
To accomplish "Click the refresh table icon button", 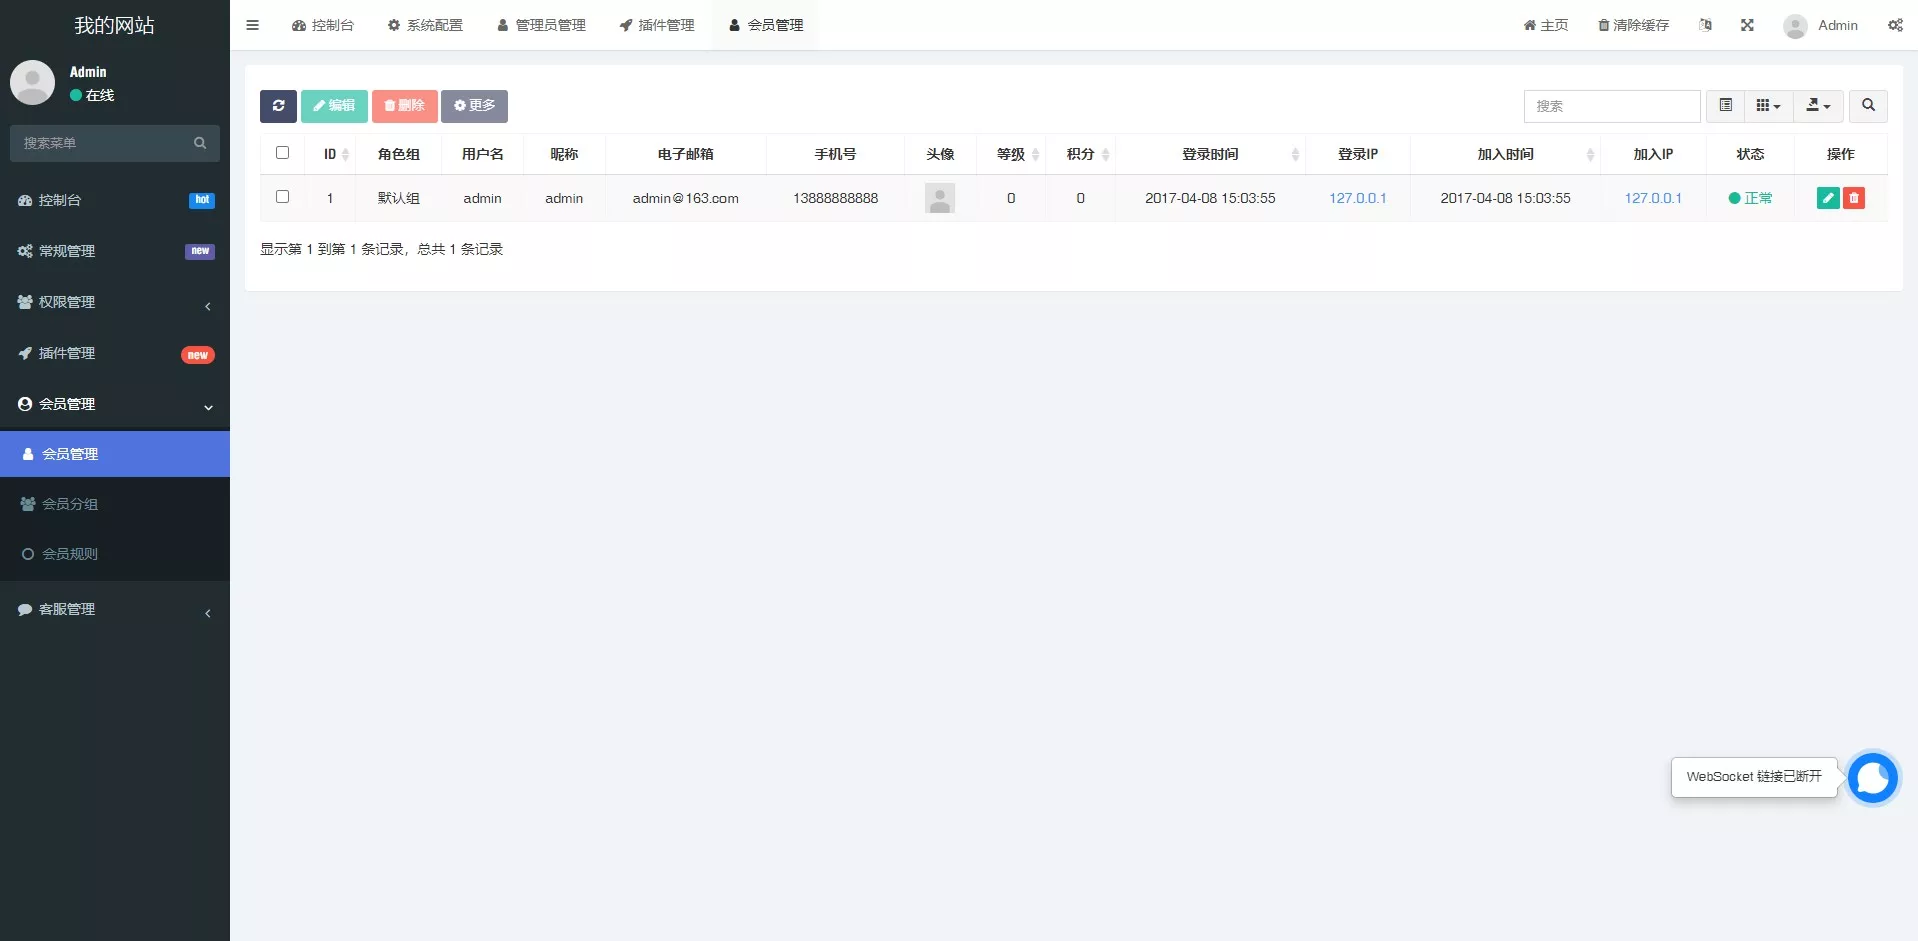I will pos(278,106).
